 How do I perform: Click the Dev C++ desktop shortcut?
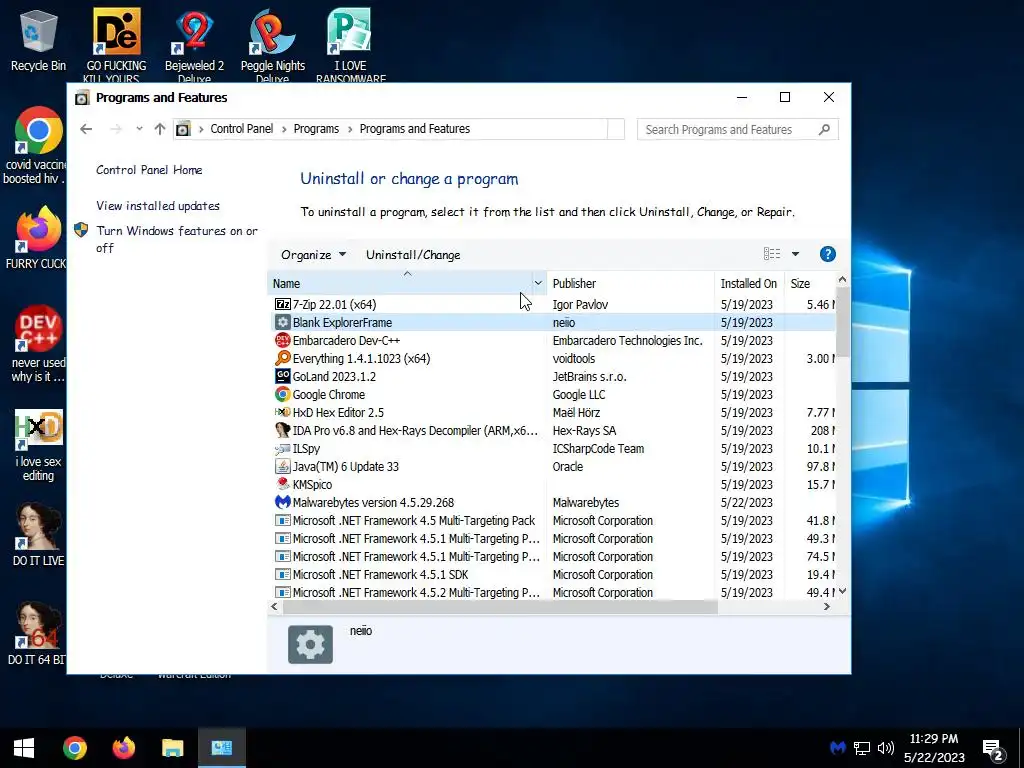pyautogui.click(x=39, y=328)
